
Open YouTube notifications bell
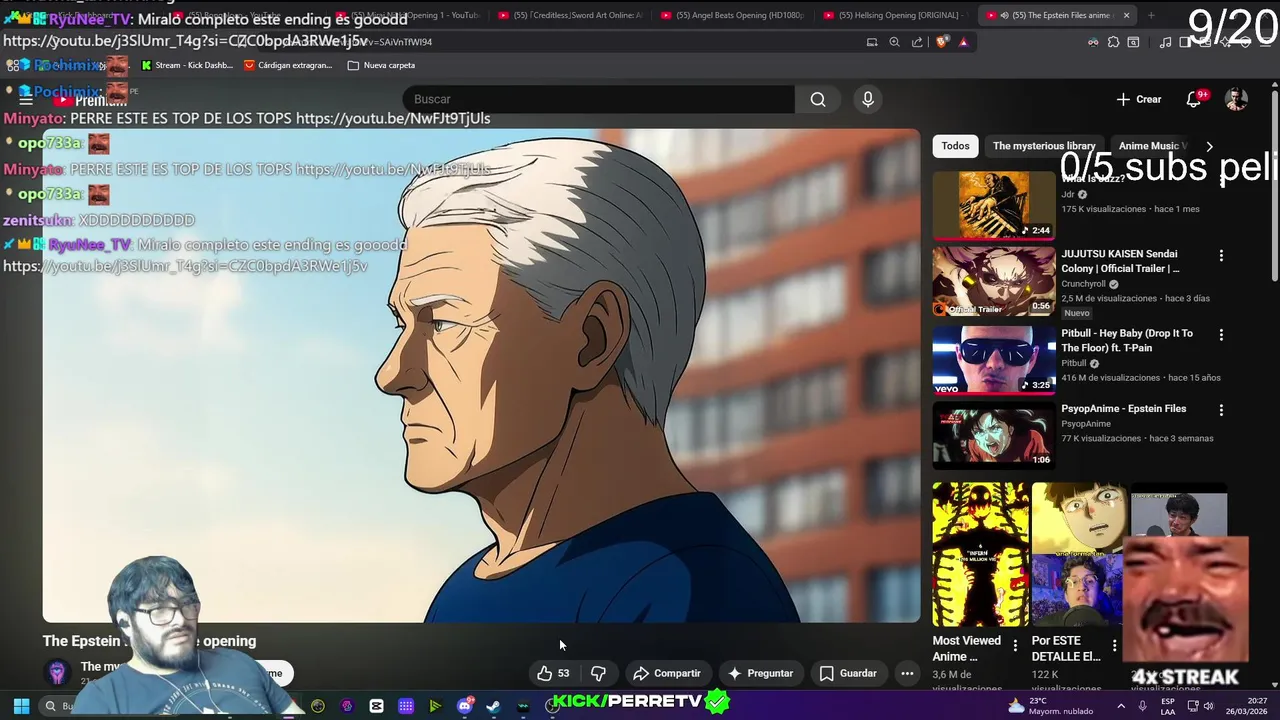pyautogui.click(x=1194, y=99)
